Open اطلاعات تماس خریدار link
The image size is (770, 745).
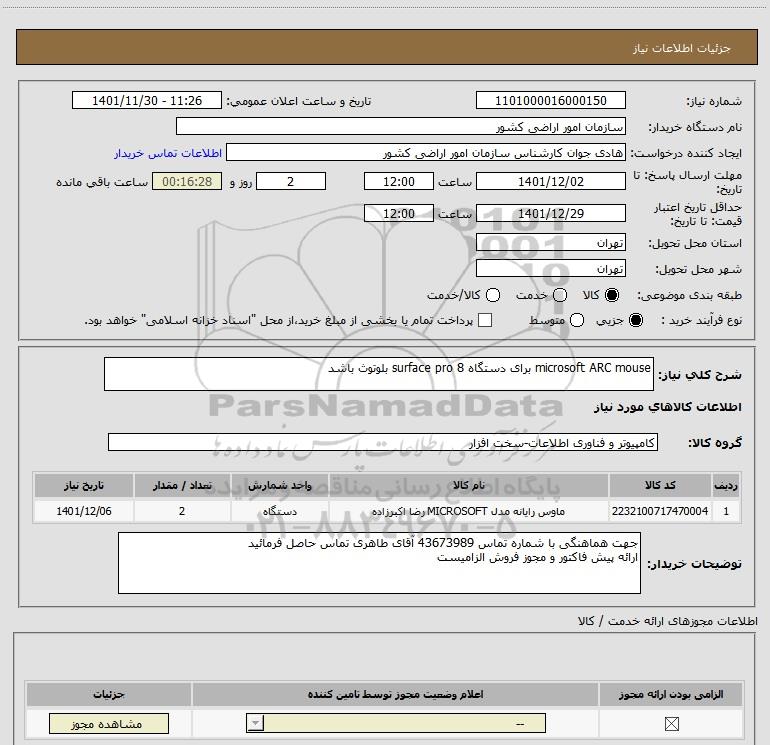coord(168,153)
